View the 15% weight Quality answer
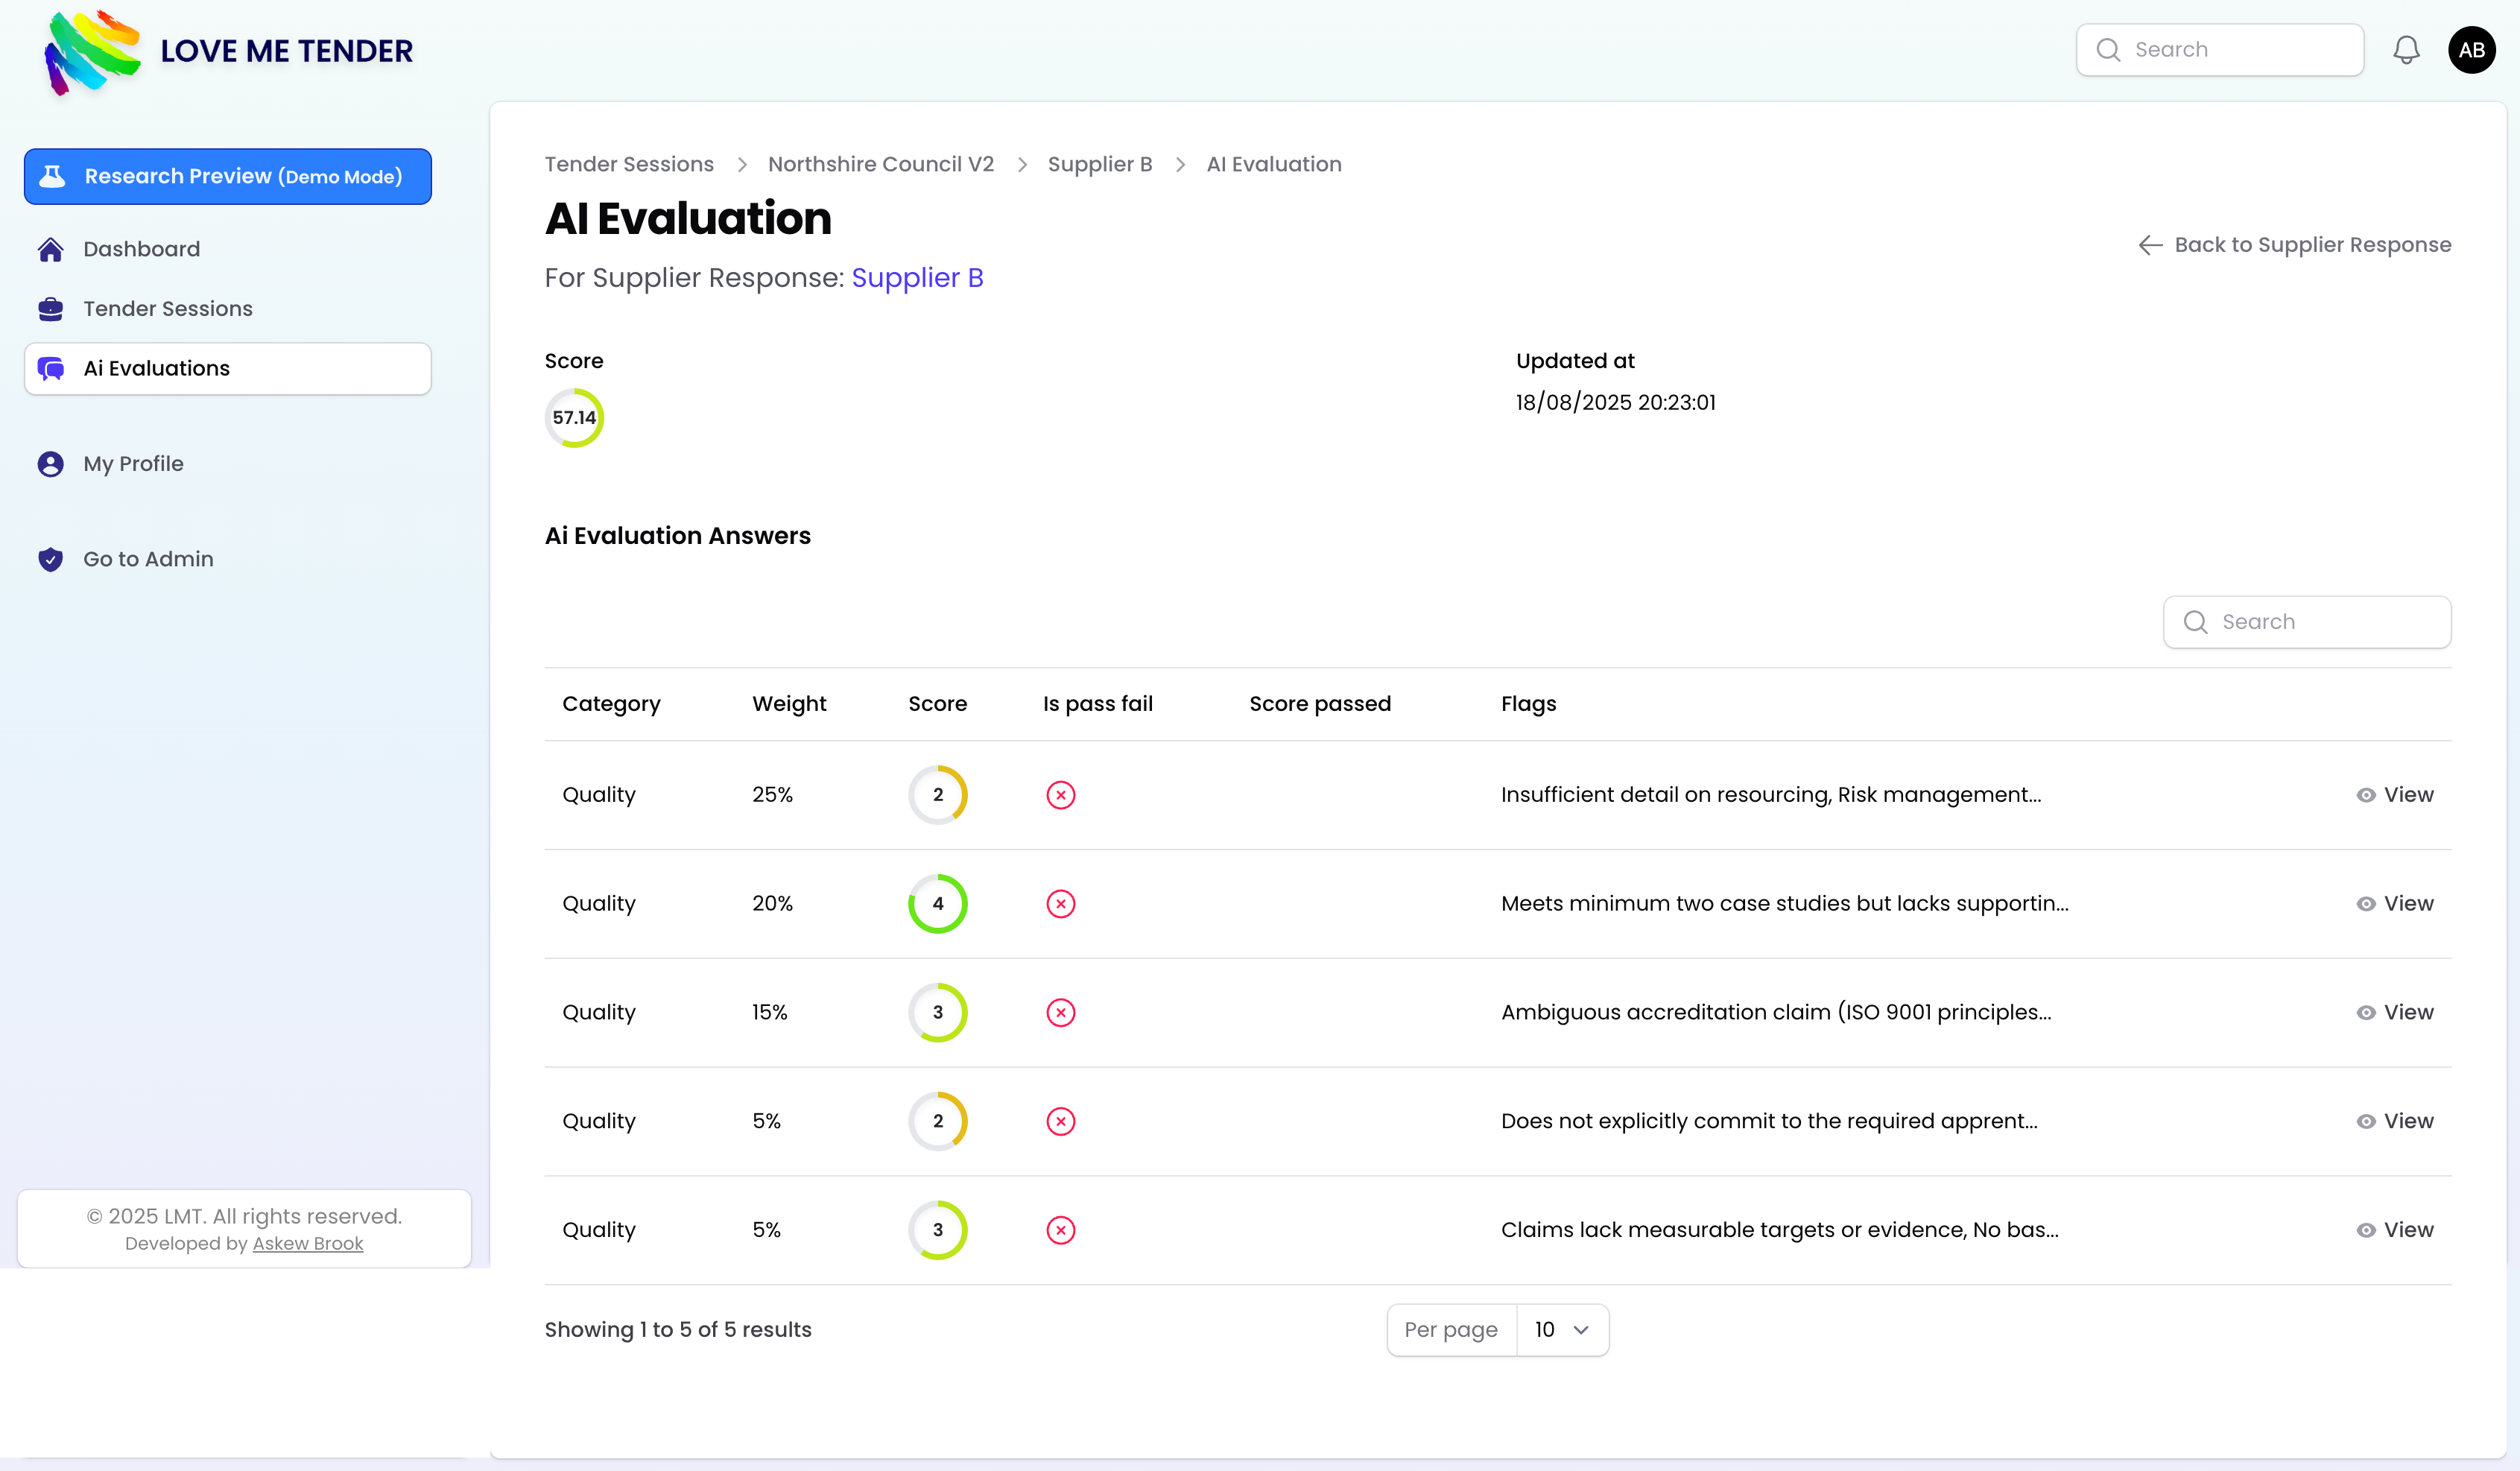Screen dimensions: 2520x1471 (x=2395, y=1012)
